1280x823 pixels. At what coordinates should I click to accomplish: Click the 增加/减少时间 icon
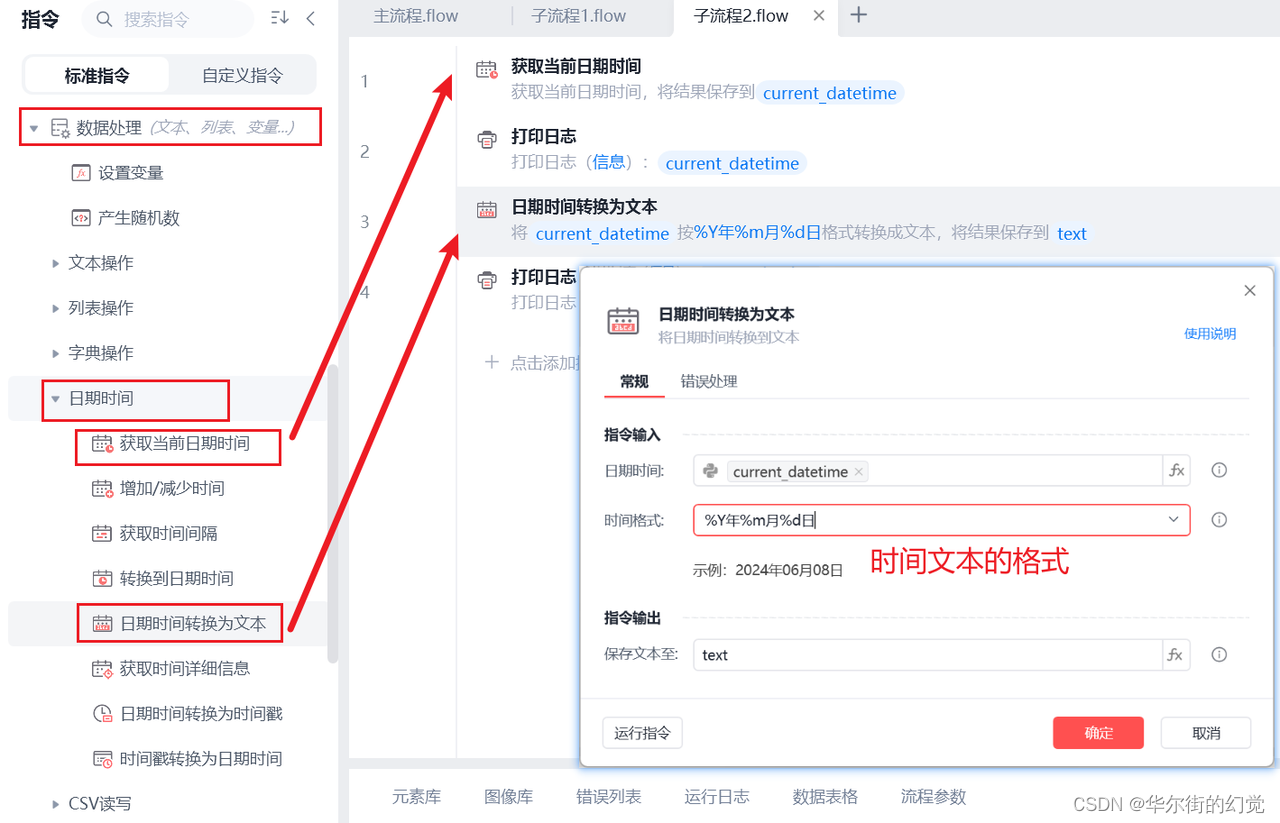[102, 489]
